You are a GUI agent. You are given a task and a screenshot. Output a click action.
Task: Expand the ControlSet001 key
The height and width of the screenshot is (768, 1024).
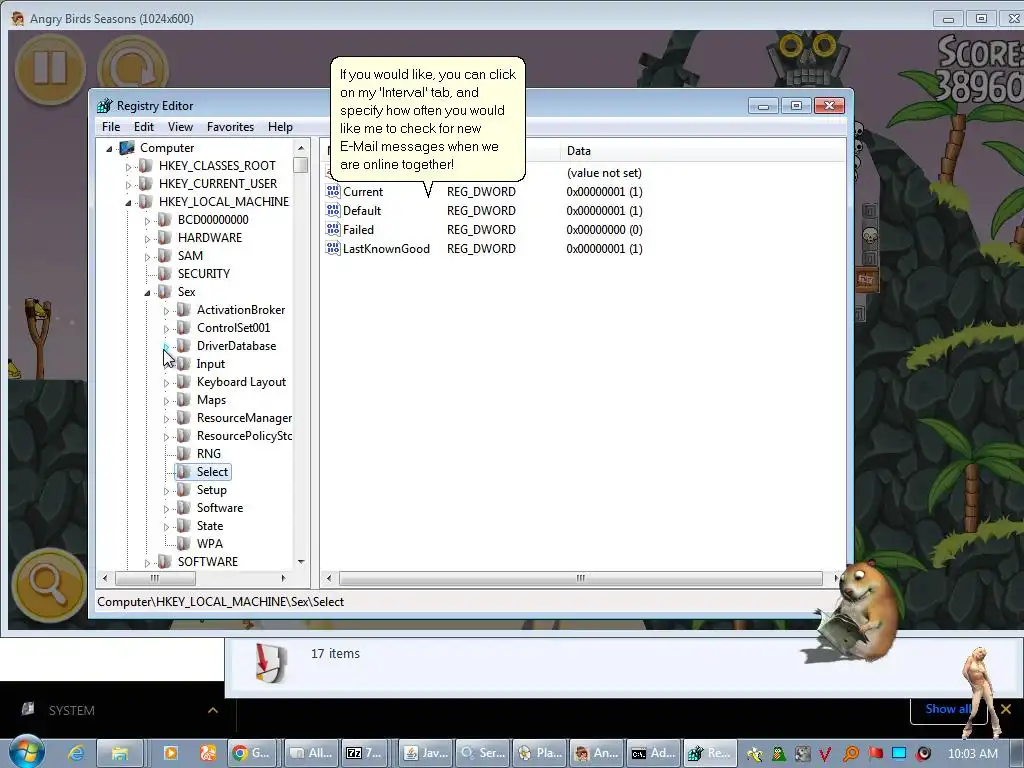coord(167,328)
